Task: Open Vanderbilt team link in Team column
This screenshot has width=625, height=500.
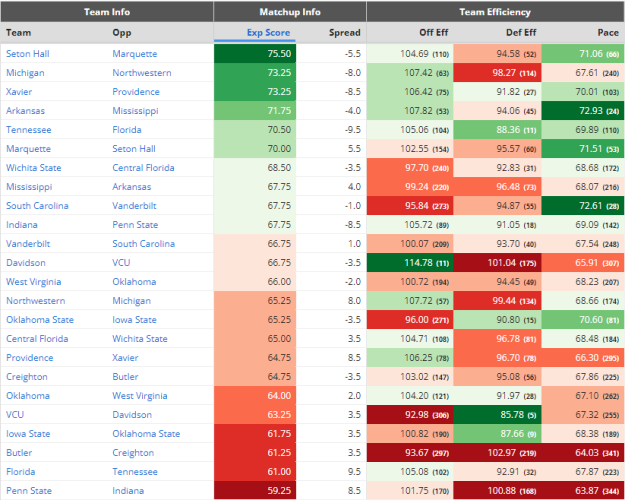Action: click(x=28, y=244)
